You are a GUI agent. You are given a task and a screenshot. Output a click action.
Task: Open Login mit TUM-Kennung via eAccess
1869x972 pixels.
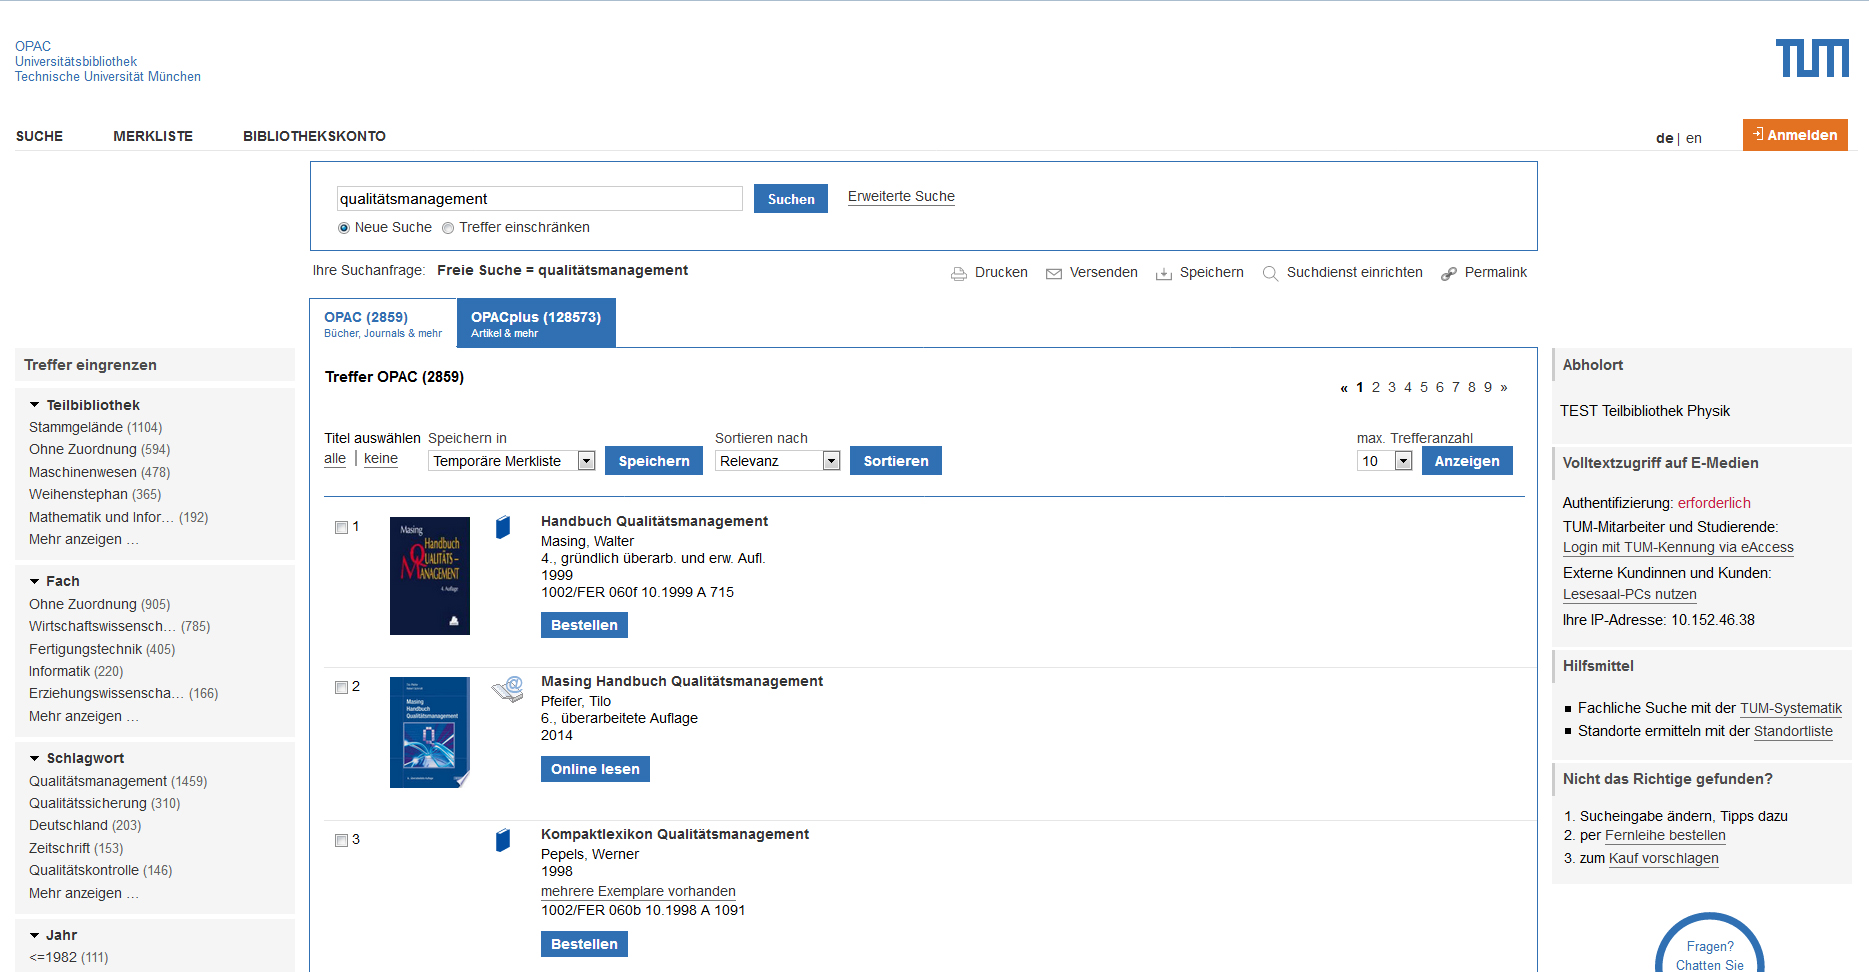(1678, 547)
